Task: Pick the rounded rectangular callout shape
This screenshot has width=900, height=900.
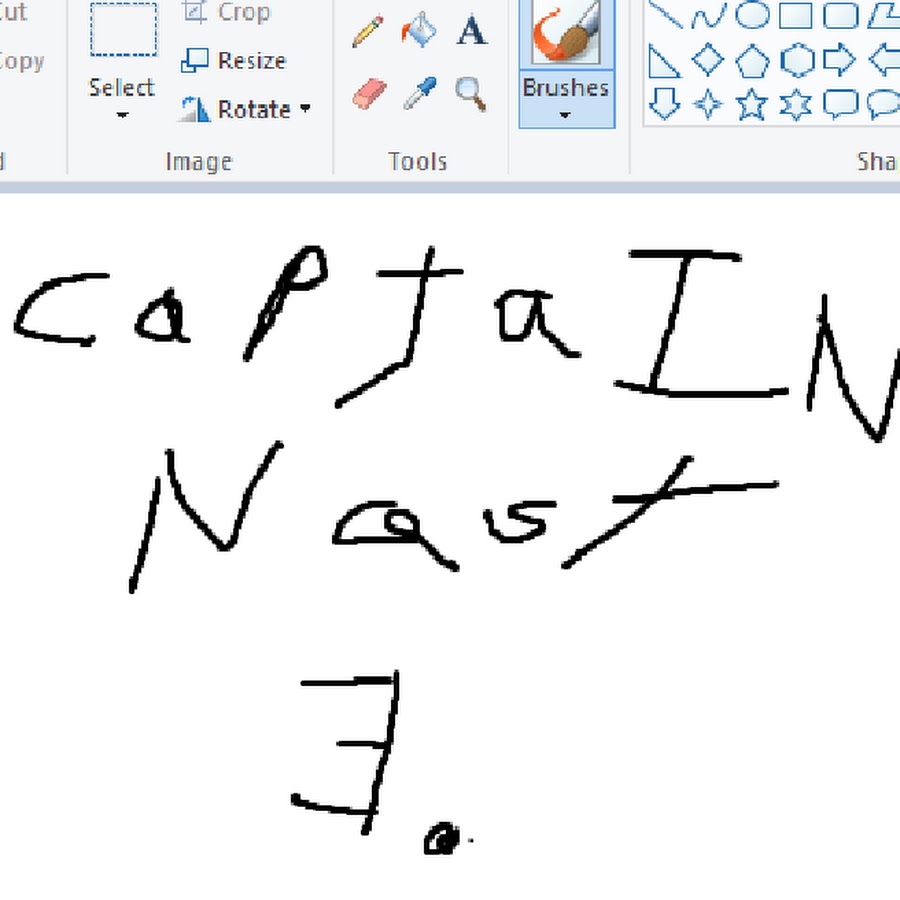Action: (x=839, y=103)
